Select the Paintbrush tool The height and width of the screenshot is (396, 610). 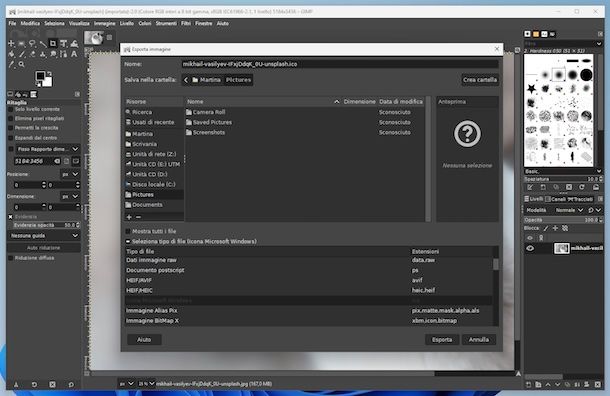22,54
